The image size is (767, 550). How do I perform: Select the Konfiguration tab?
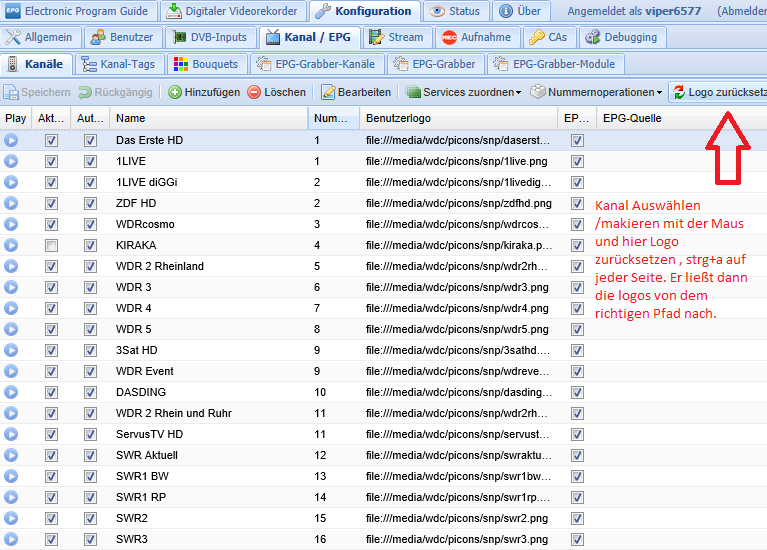364,11
